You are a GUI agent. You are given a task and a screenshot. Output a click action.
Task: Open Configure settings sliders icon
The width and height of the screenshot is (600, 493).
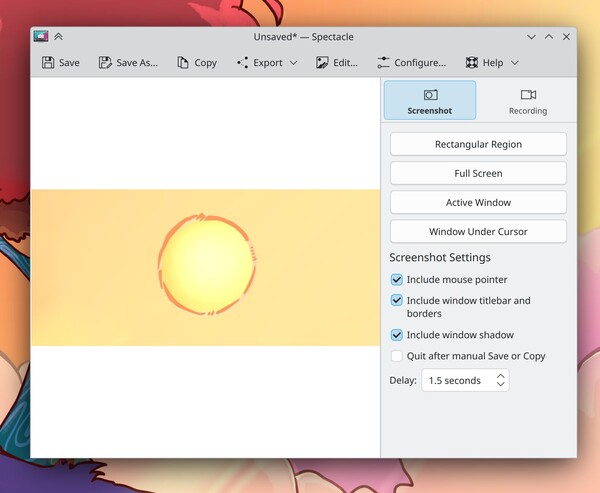383,62
